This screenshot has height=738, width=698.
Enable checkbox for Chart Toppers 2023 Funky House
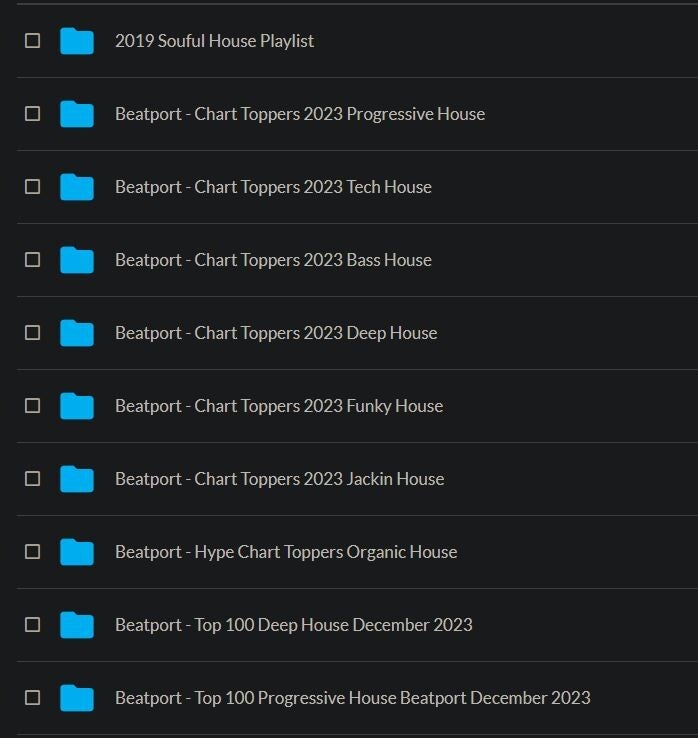(x=32, y=406)
